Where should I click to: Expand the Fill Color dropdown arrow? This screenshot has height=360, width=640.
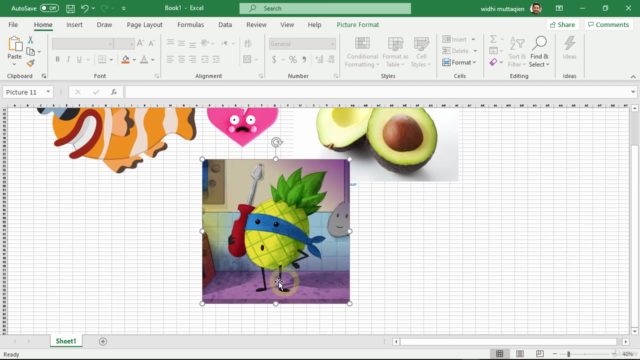coord(134,60)
